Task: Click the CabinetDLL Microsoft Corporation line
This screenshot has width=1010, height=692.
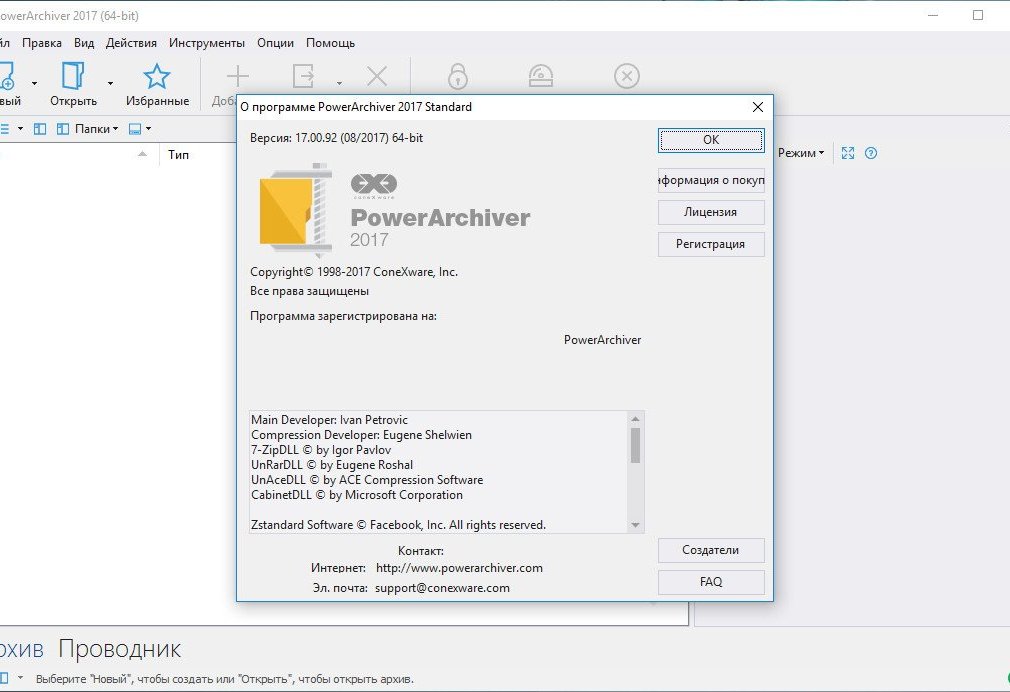Action: [x=357, y=495]
